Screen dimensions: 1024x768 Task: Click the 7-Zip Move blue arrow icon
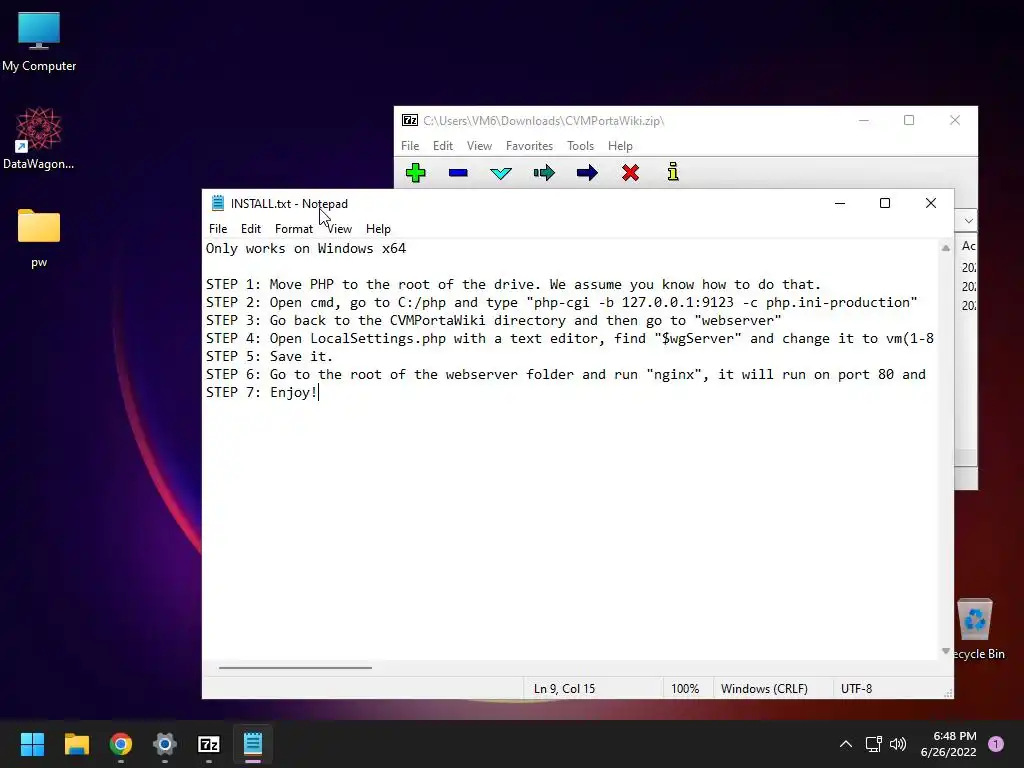click(x=587, y=173)
